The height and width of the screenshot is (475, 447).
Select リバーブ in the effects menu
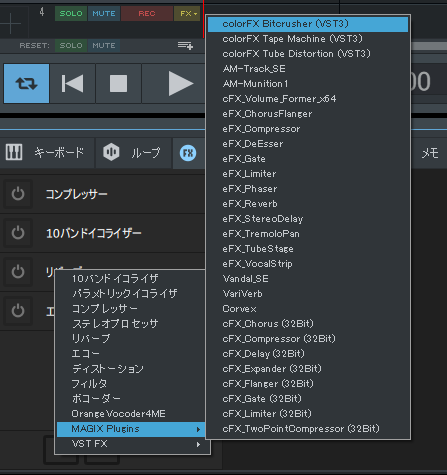tap(131, 339)
